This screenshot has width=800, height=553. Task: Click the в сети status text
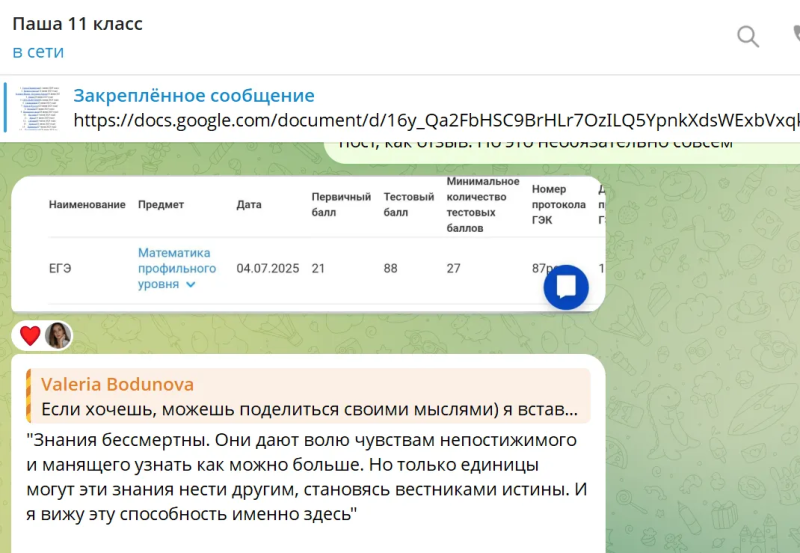point(38,52)
